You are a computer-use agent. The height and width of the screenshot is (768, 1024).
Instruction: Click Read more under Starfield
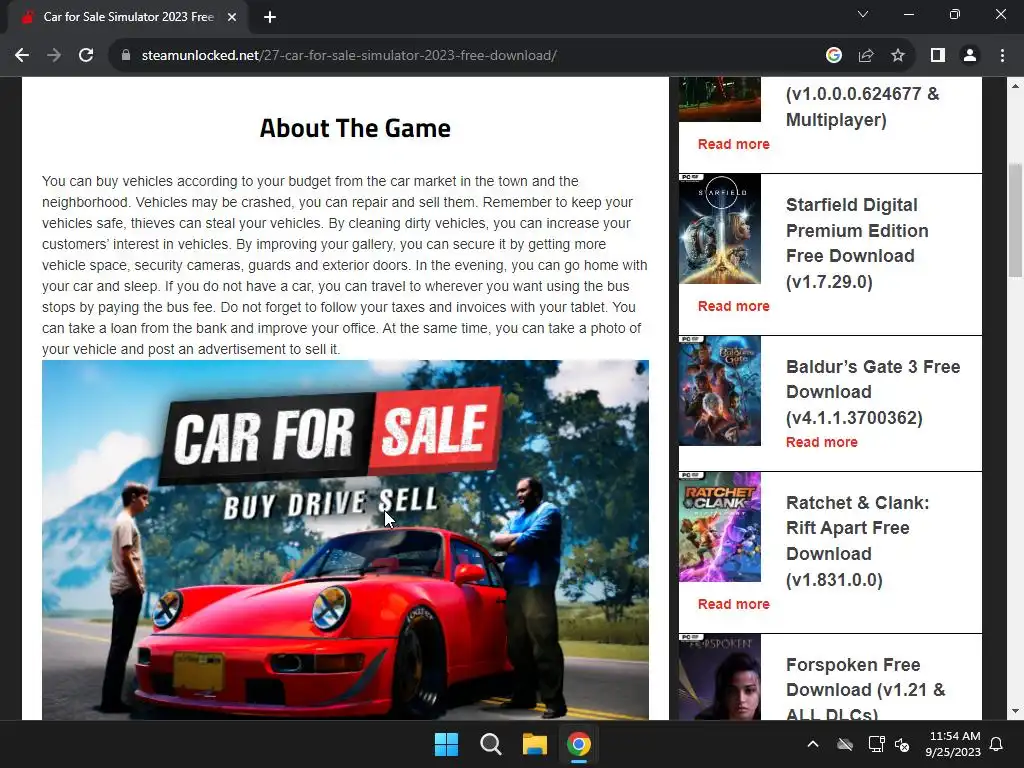tap(733, 306)
